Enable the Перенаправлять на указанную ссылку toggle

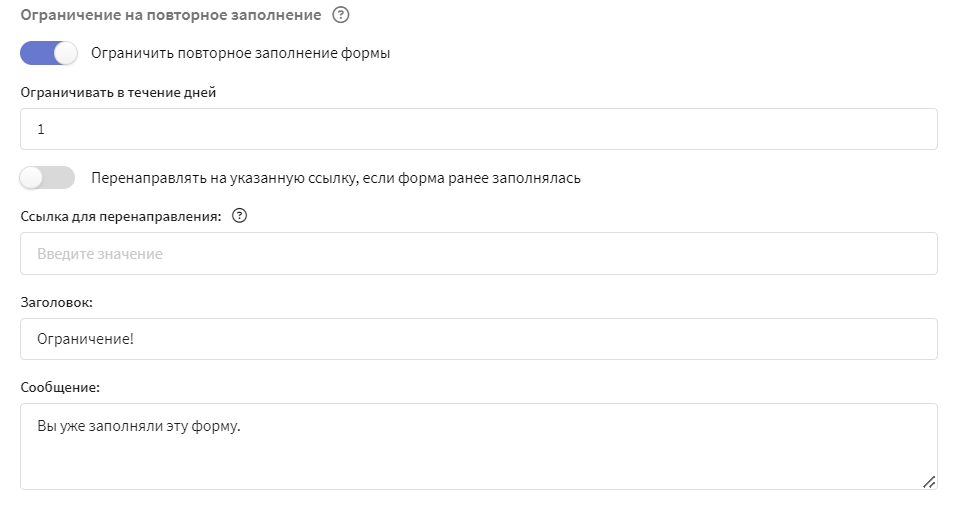click(48, 178)
